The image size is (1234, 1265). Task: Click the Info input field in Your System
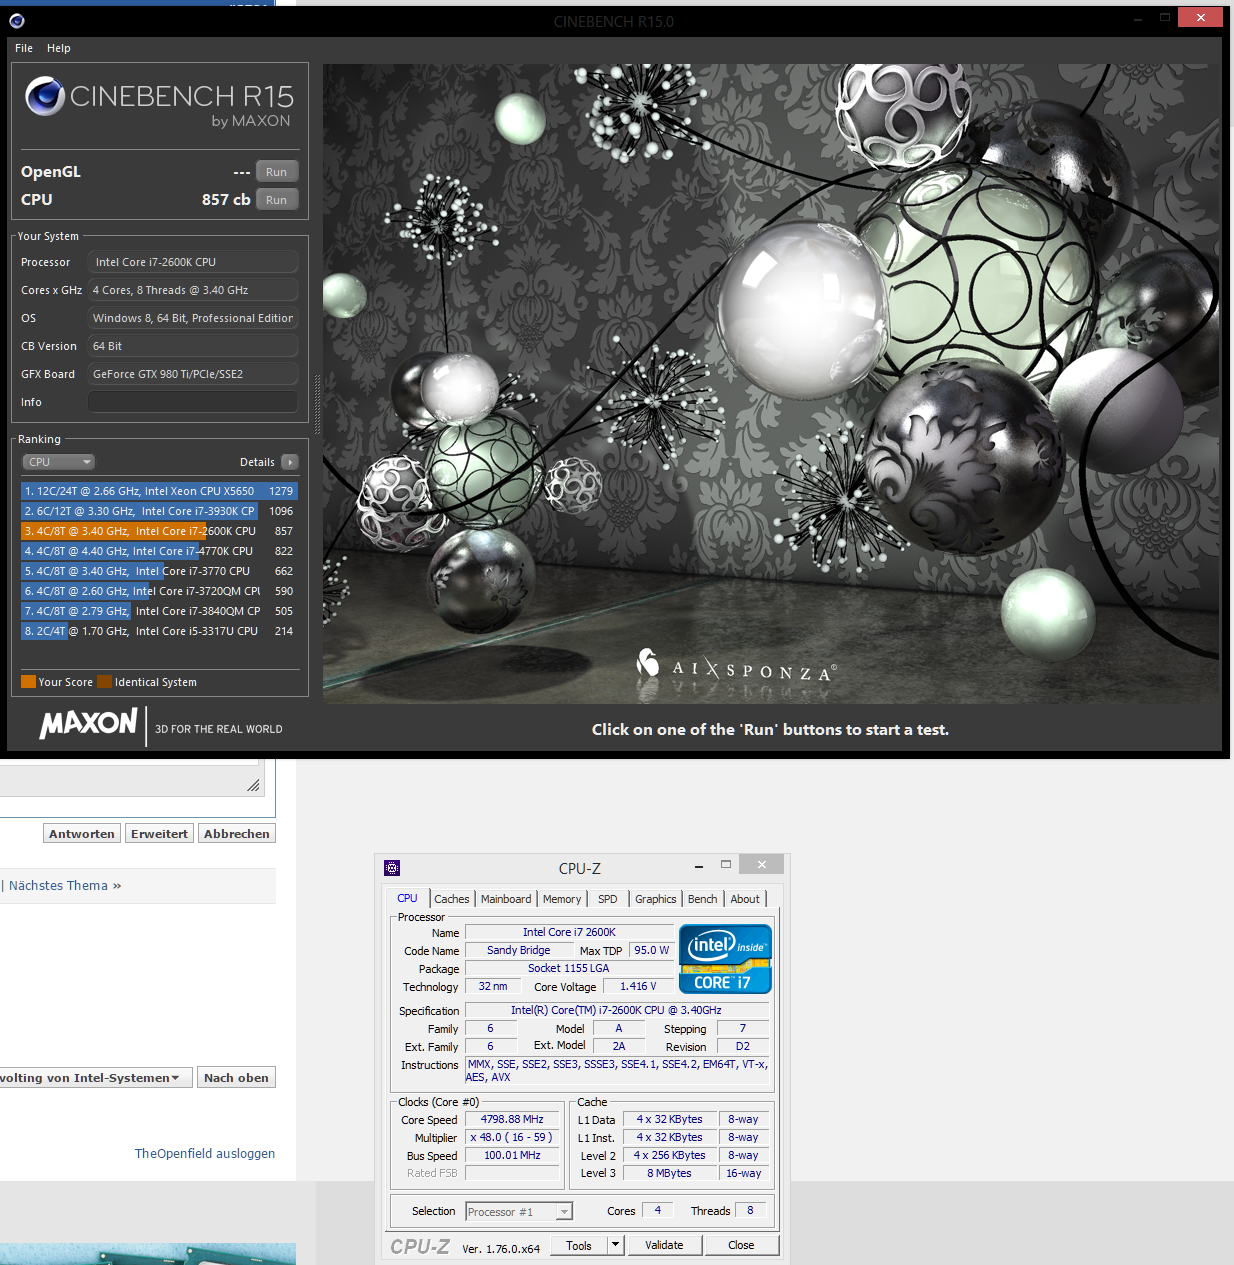pyautogui.click(x=193, y=402)
